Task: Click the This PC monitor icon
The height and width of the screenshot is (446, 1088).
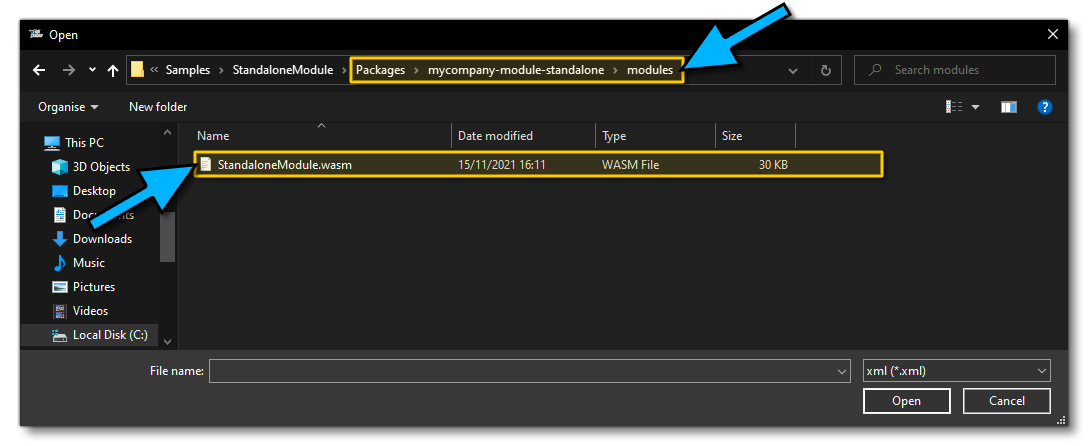Action: (51, 143)
